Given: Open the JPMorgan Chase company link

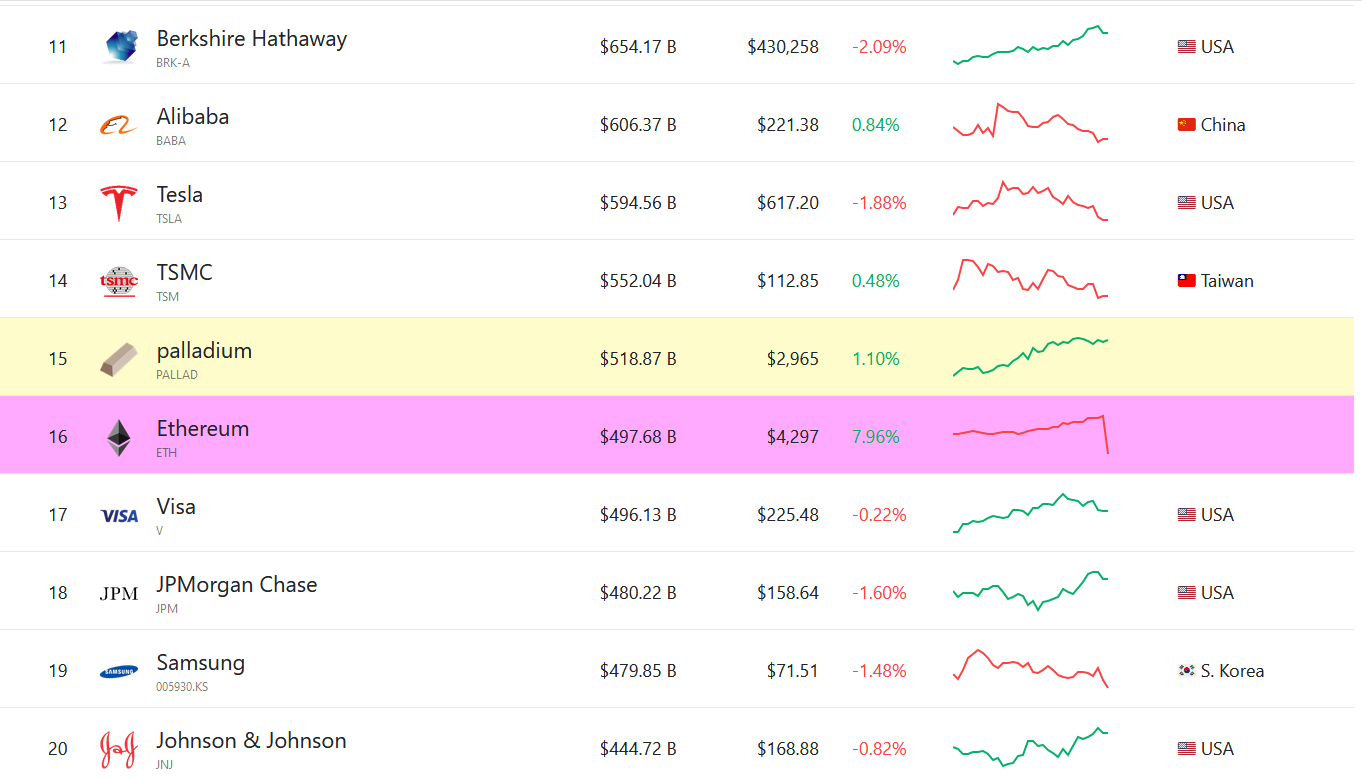Looking at the screenshot, I should [x=237, y=585].
